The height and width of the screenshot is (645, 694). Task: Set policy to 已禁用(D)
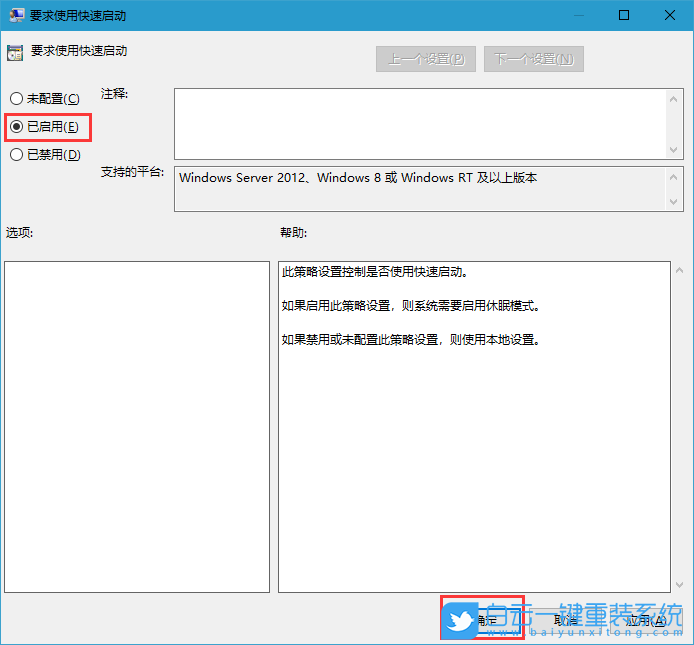click(x=45, y=154)
